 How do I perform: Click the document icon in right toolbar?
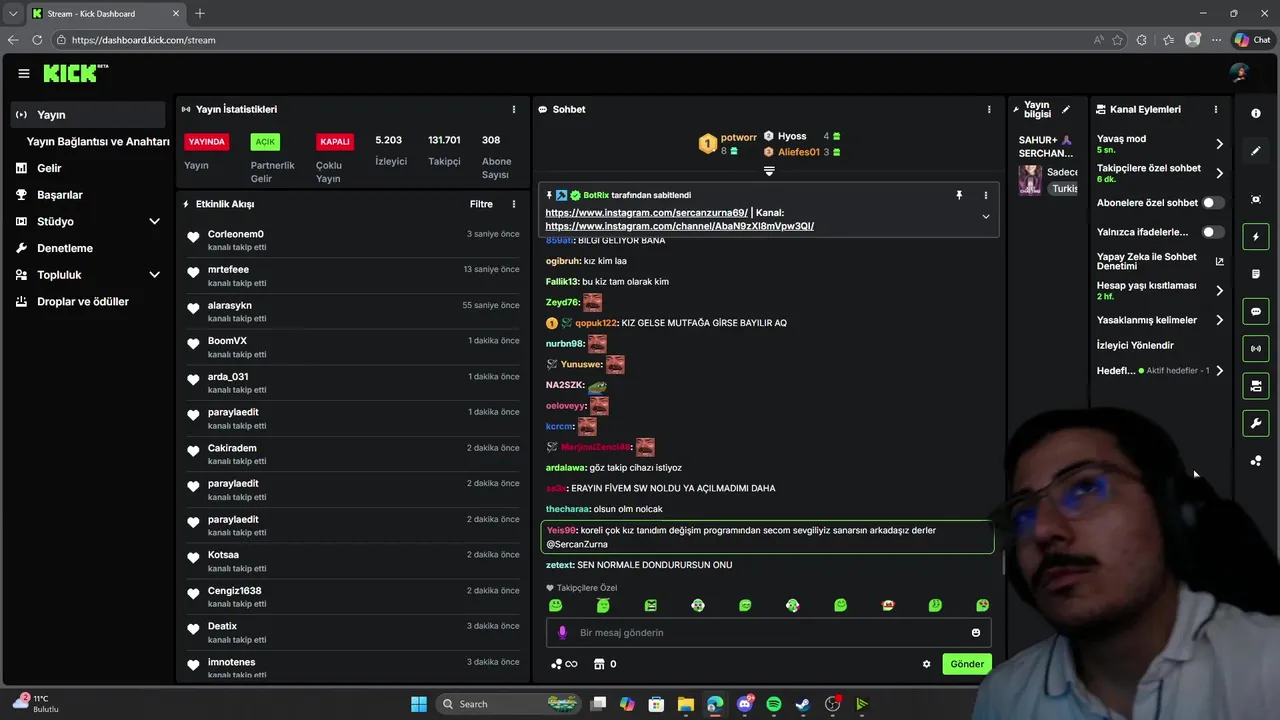[1256, 274]
